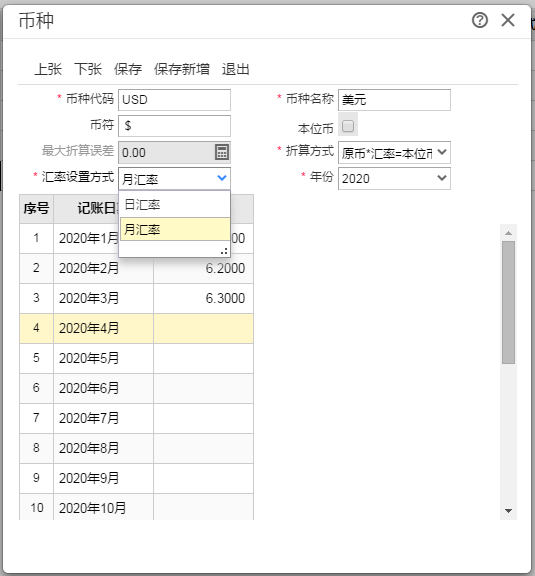Click 保存新增 button
This screenshot has width=535, height=576.
[182, 69]
